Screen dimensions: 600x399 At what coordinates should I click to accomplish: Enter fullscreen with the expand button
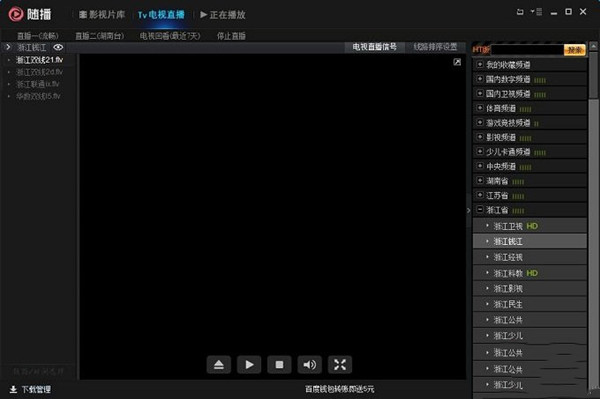point(340,365)
